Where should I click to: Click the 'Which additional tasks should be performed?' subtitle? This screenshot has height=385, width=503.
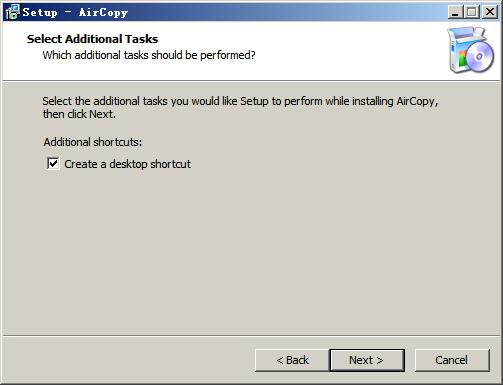[149, 55]
